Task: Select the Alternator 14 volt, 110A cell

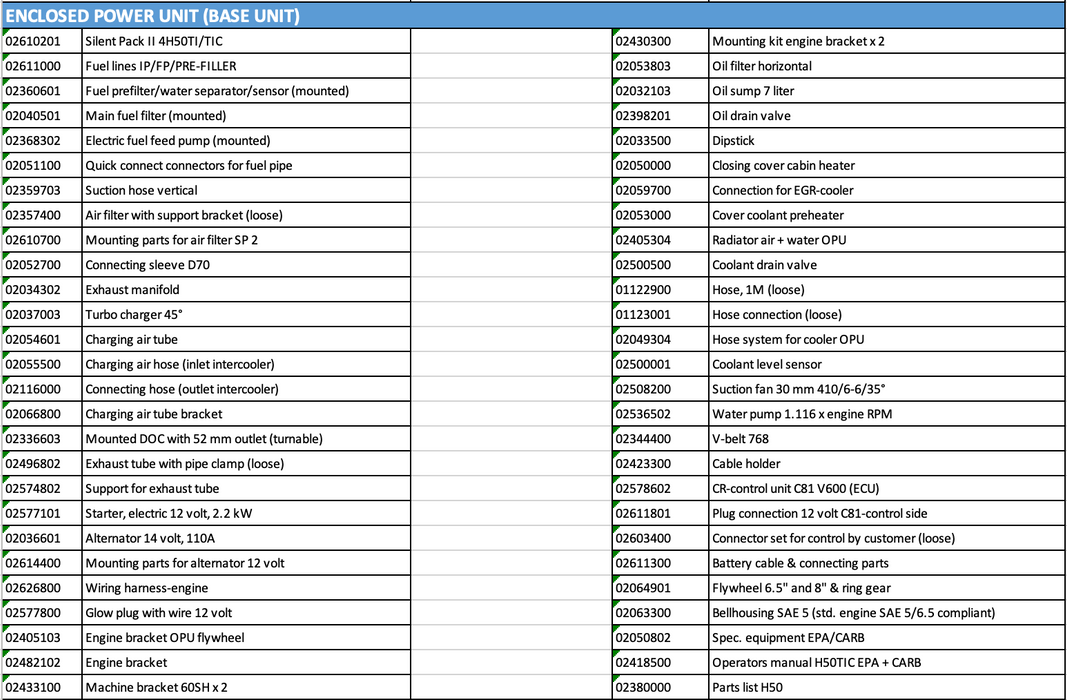Action: click(245, 538)
